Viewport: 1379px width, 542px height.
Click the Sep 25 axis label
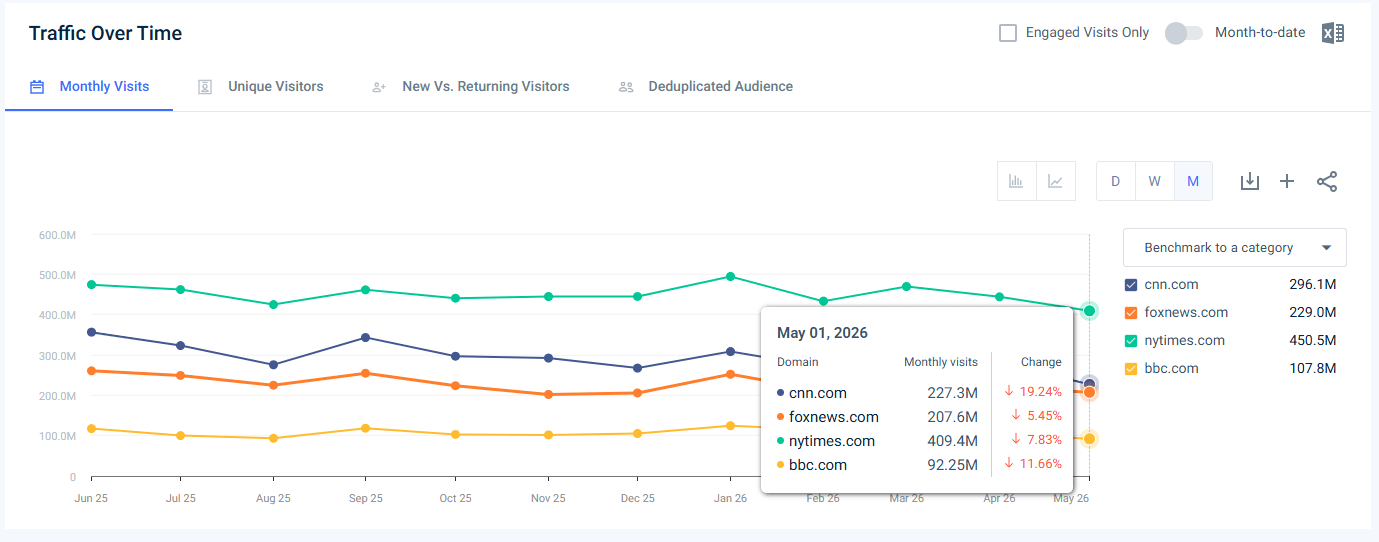(x=365, y=498)
